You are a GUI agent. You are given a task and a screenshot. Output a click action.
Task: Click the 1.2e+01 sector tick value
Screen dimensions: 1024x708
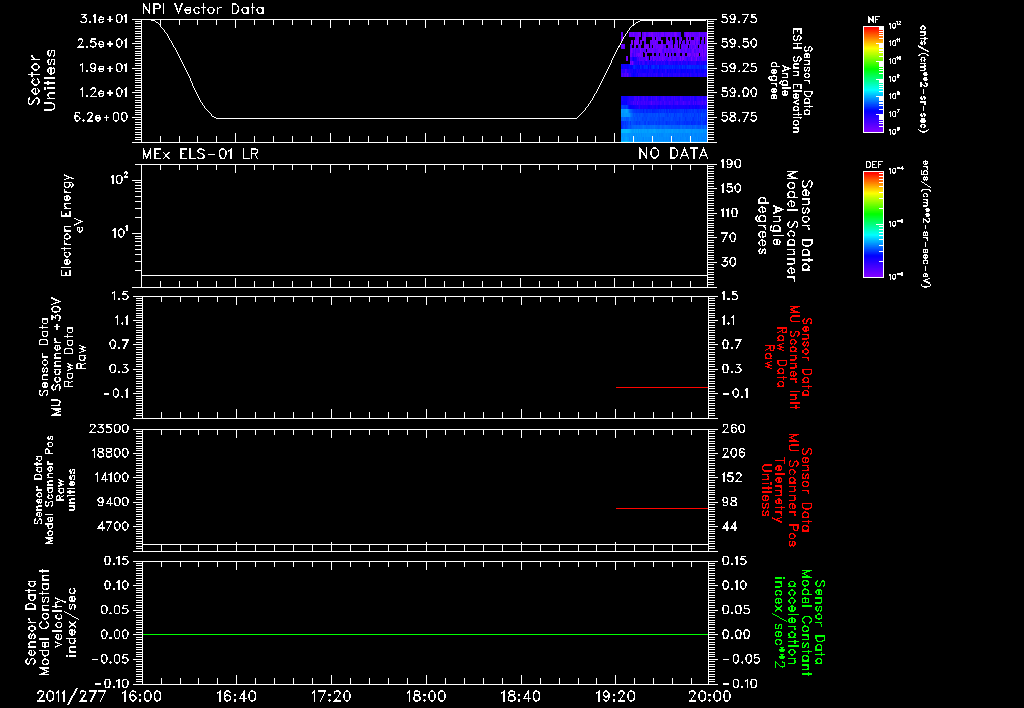point(104,93)
